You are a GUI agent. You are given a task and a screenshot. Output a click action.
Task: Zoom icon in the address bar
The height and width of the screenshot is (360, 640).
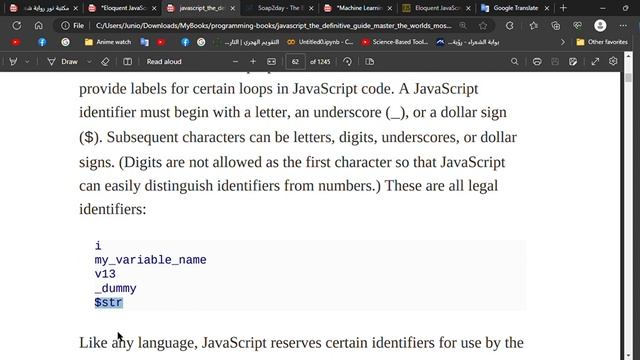[463, 26]
